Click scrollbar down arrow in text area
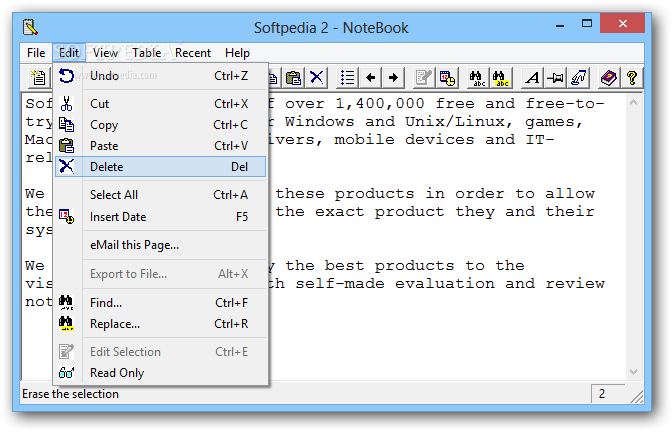The image size is (672, 432). tap(633, 372)
